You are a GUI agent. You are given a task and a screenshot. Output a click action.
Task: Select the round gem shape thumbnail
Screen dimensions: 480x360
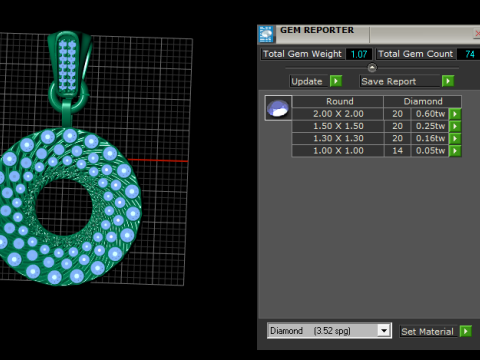pyautogui.click(x=278, y=108)
